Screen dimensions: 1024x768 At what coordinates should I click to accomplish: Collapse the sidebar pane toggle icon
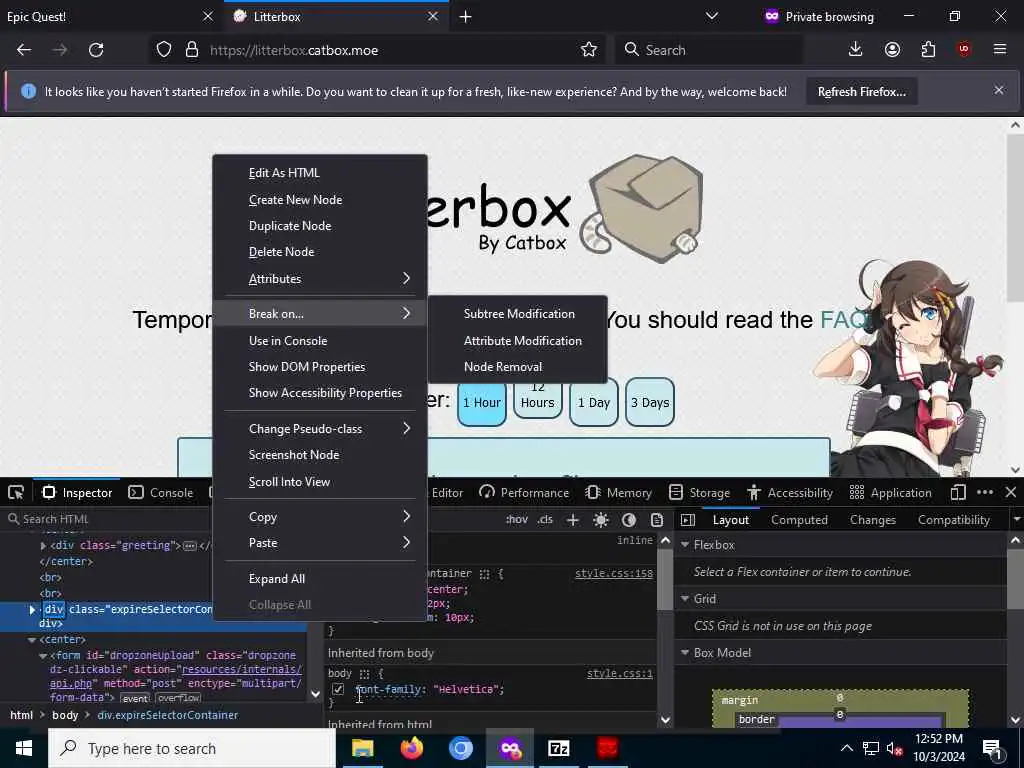(x=688, y=520)
